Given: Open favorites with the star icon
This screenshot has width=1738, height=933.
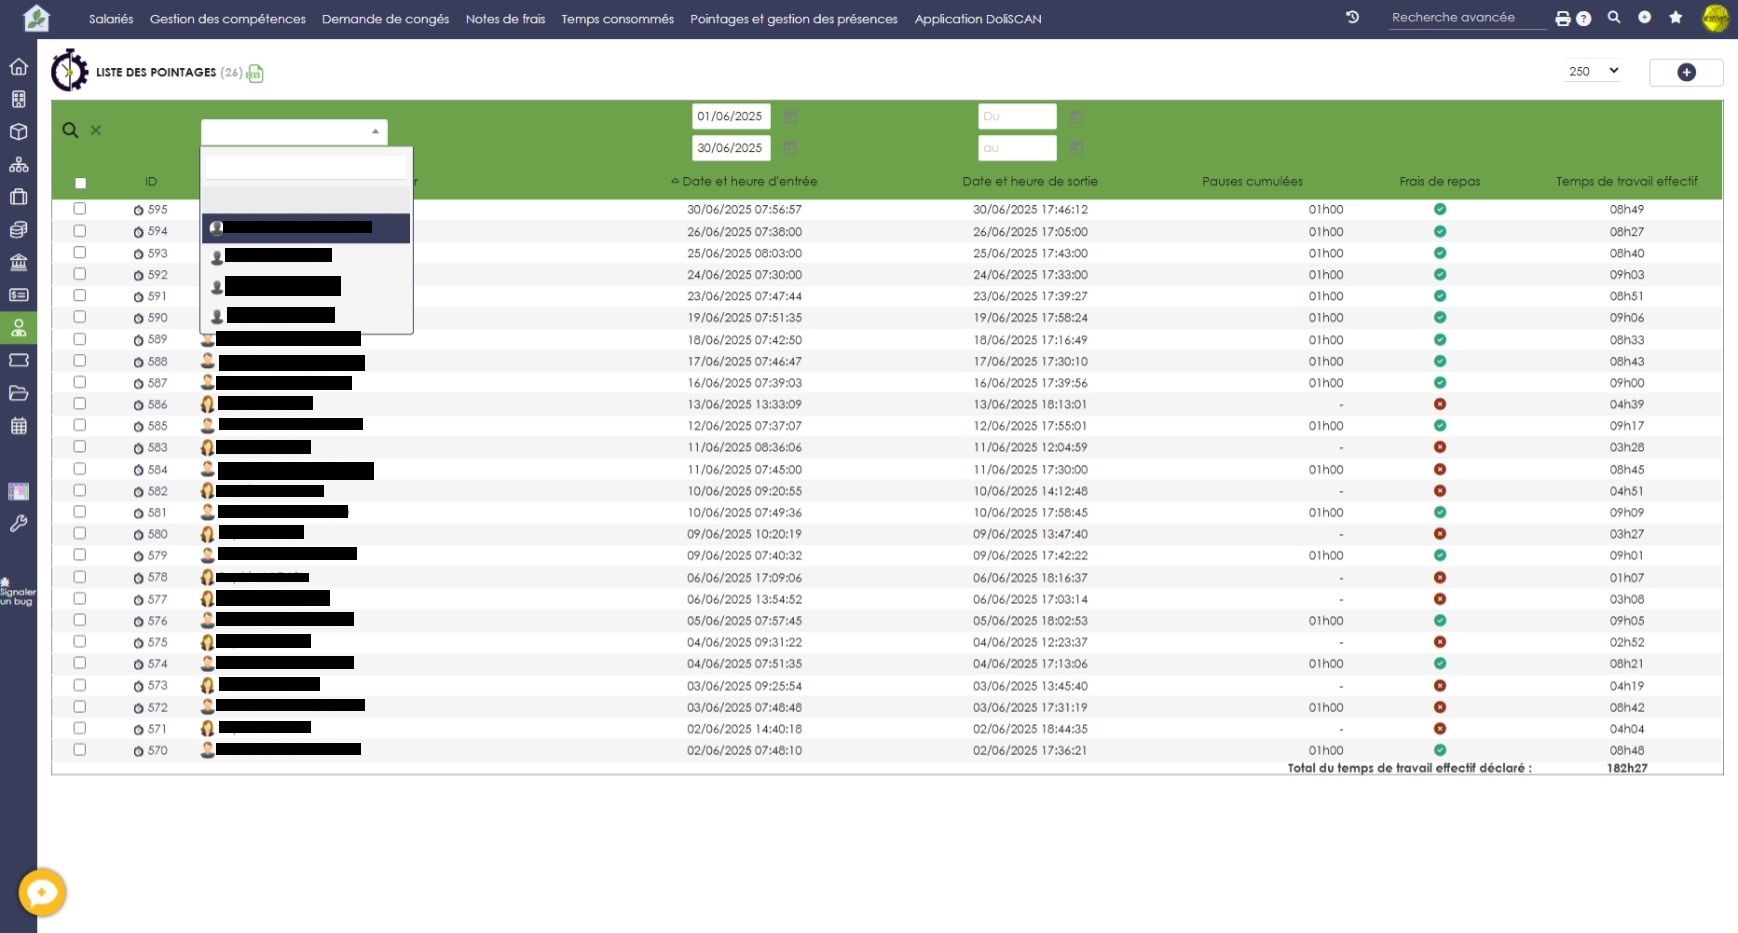Looking at the screenshot, I should [x=1676, y=17].
